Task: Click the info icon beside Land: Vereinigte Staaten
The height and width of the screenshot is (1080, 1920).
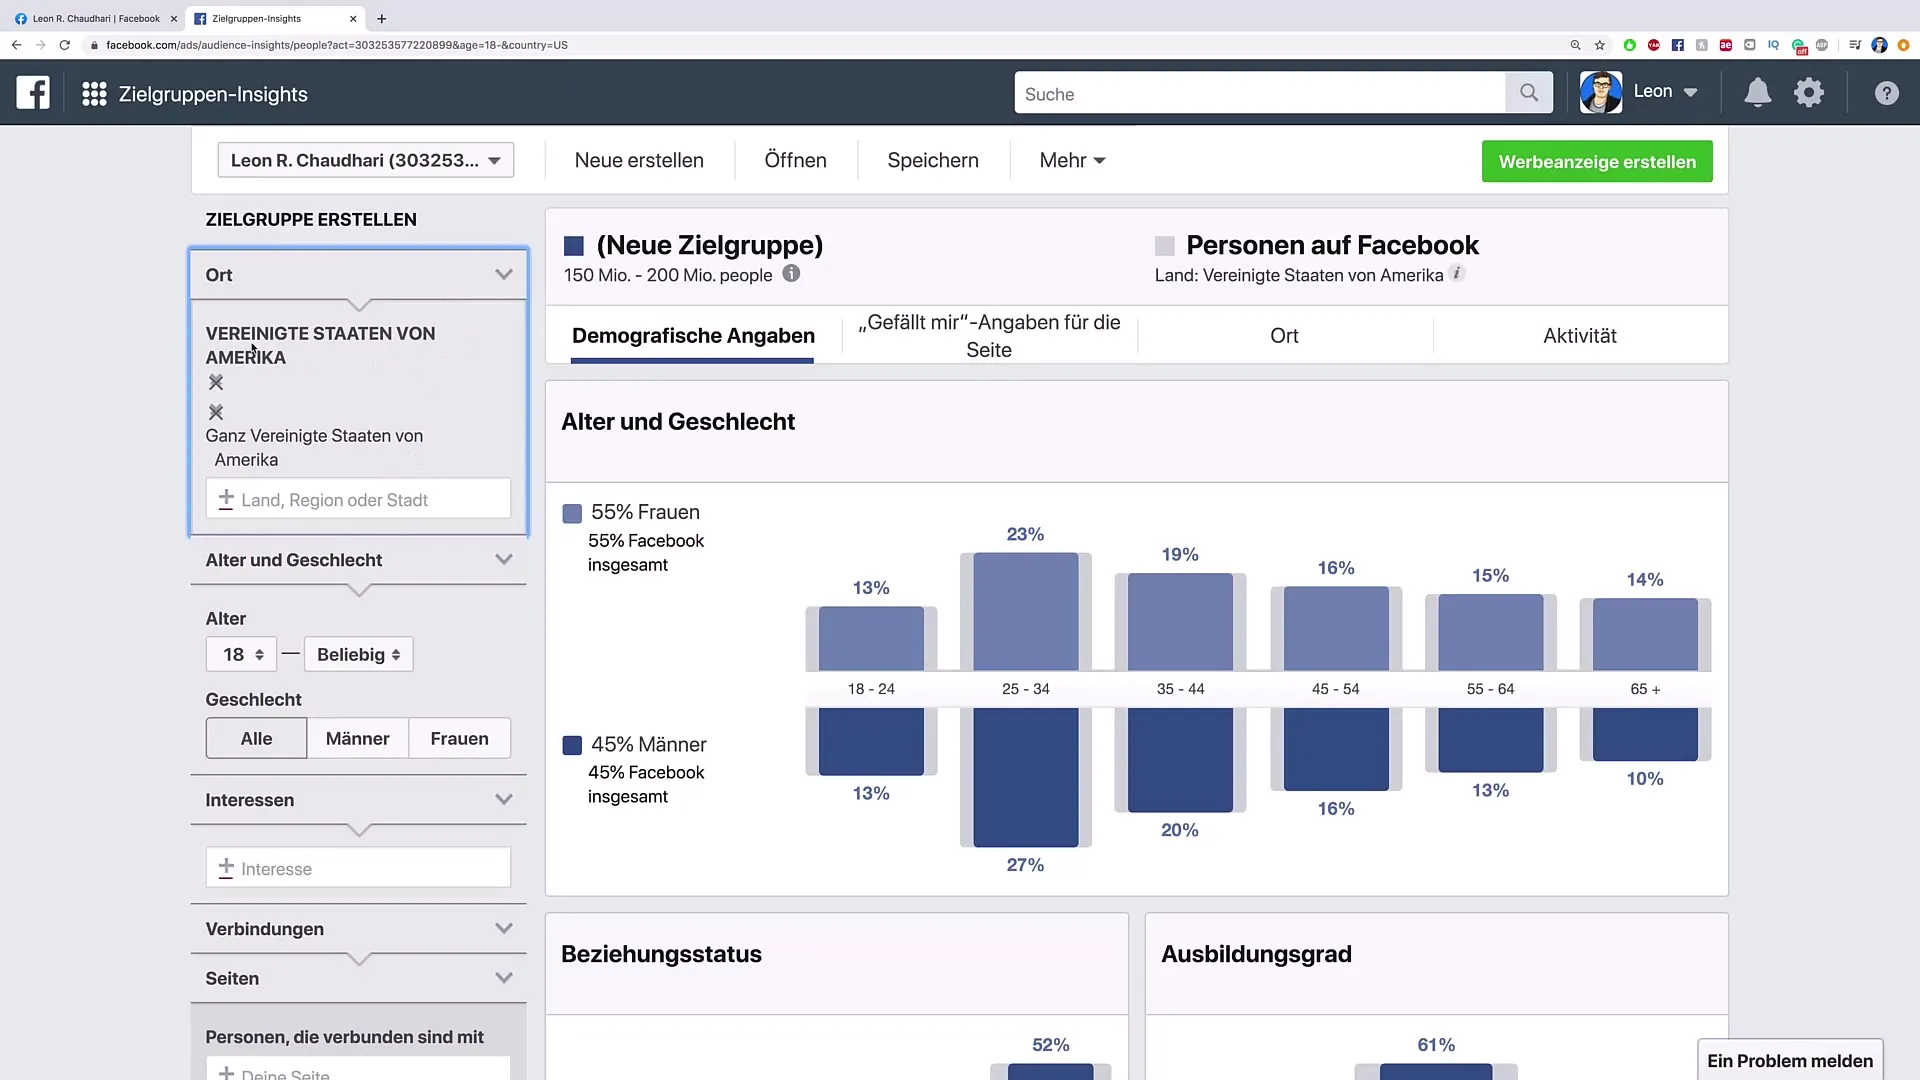Action: [1458, 273]
